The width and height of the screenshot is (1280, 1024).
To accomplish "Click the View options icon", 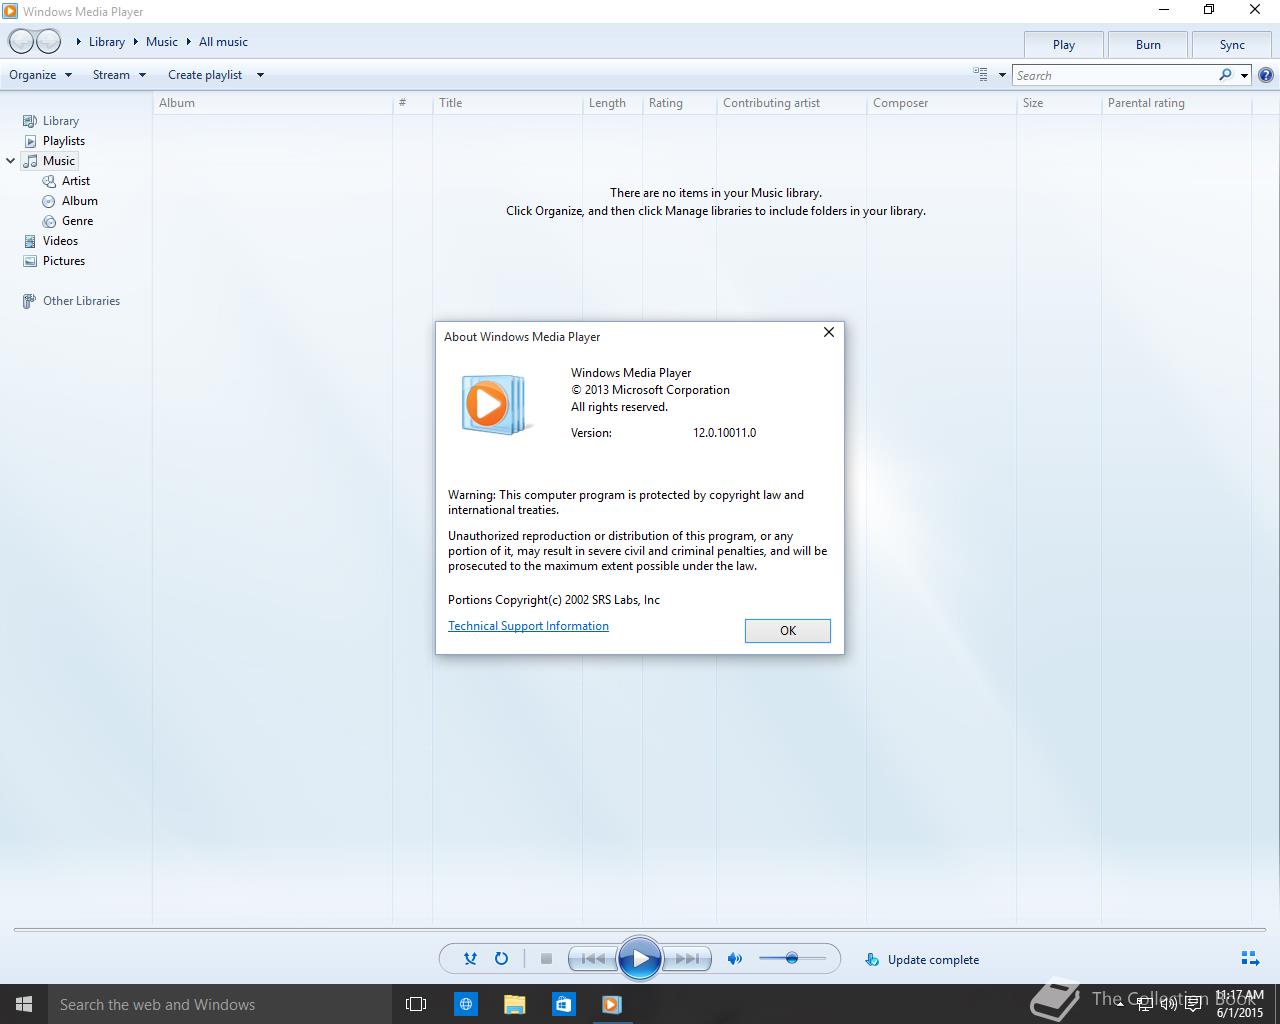I will (980, 74).
